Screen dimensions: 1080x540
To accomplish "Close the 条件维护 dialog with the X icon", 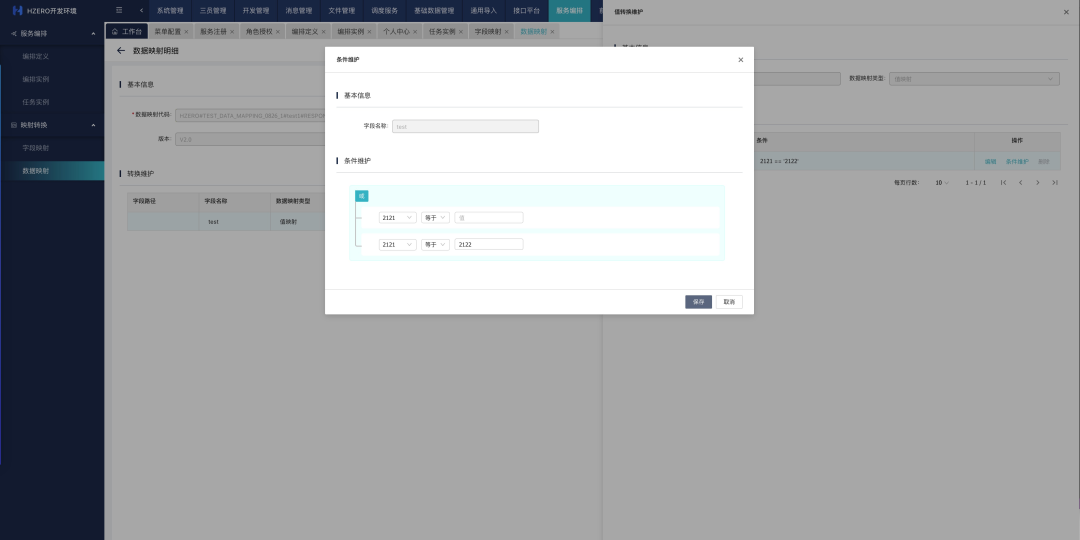I will [740, 60].
